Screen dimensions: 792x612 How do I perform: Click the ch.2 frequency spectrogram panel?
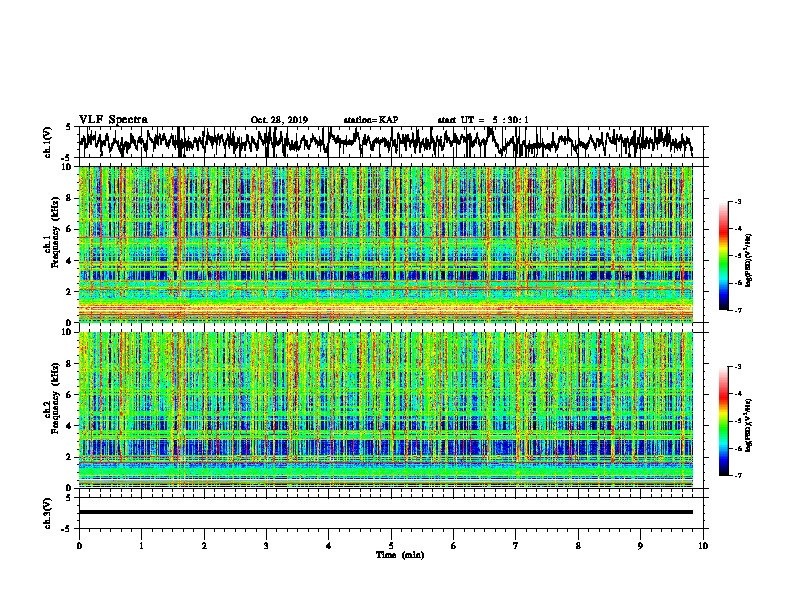tap(385, 410)
